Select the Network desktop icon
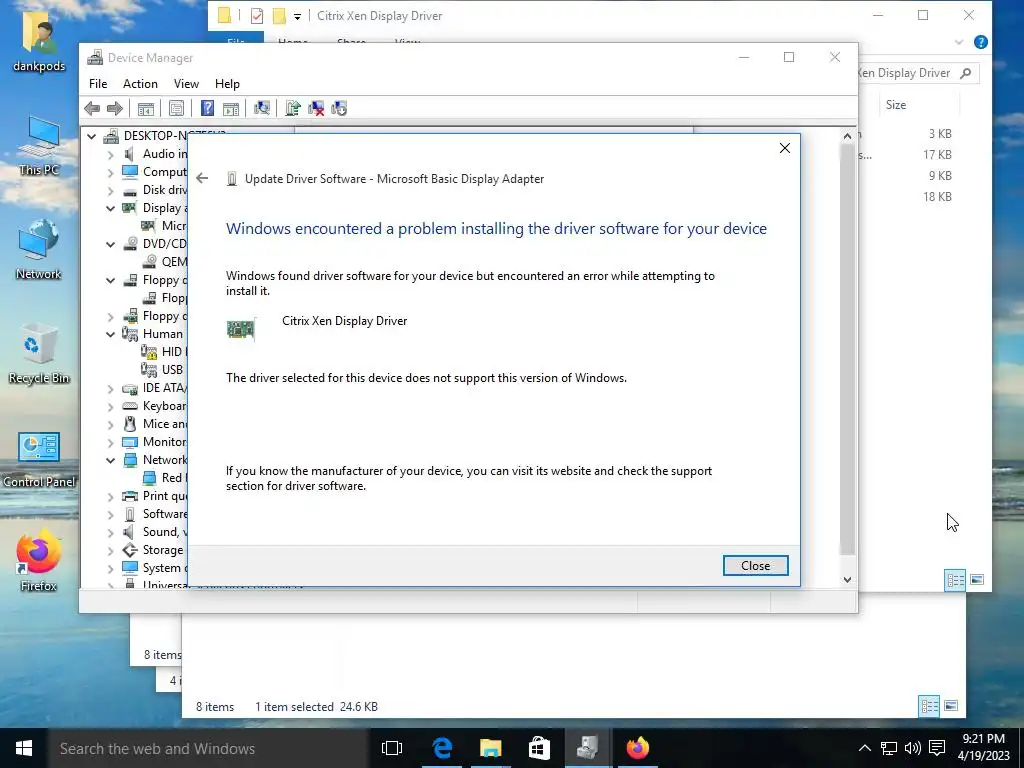1024x768 pixels. point(39,249)
